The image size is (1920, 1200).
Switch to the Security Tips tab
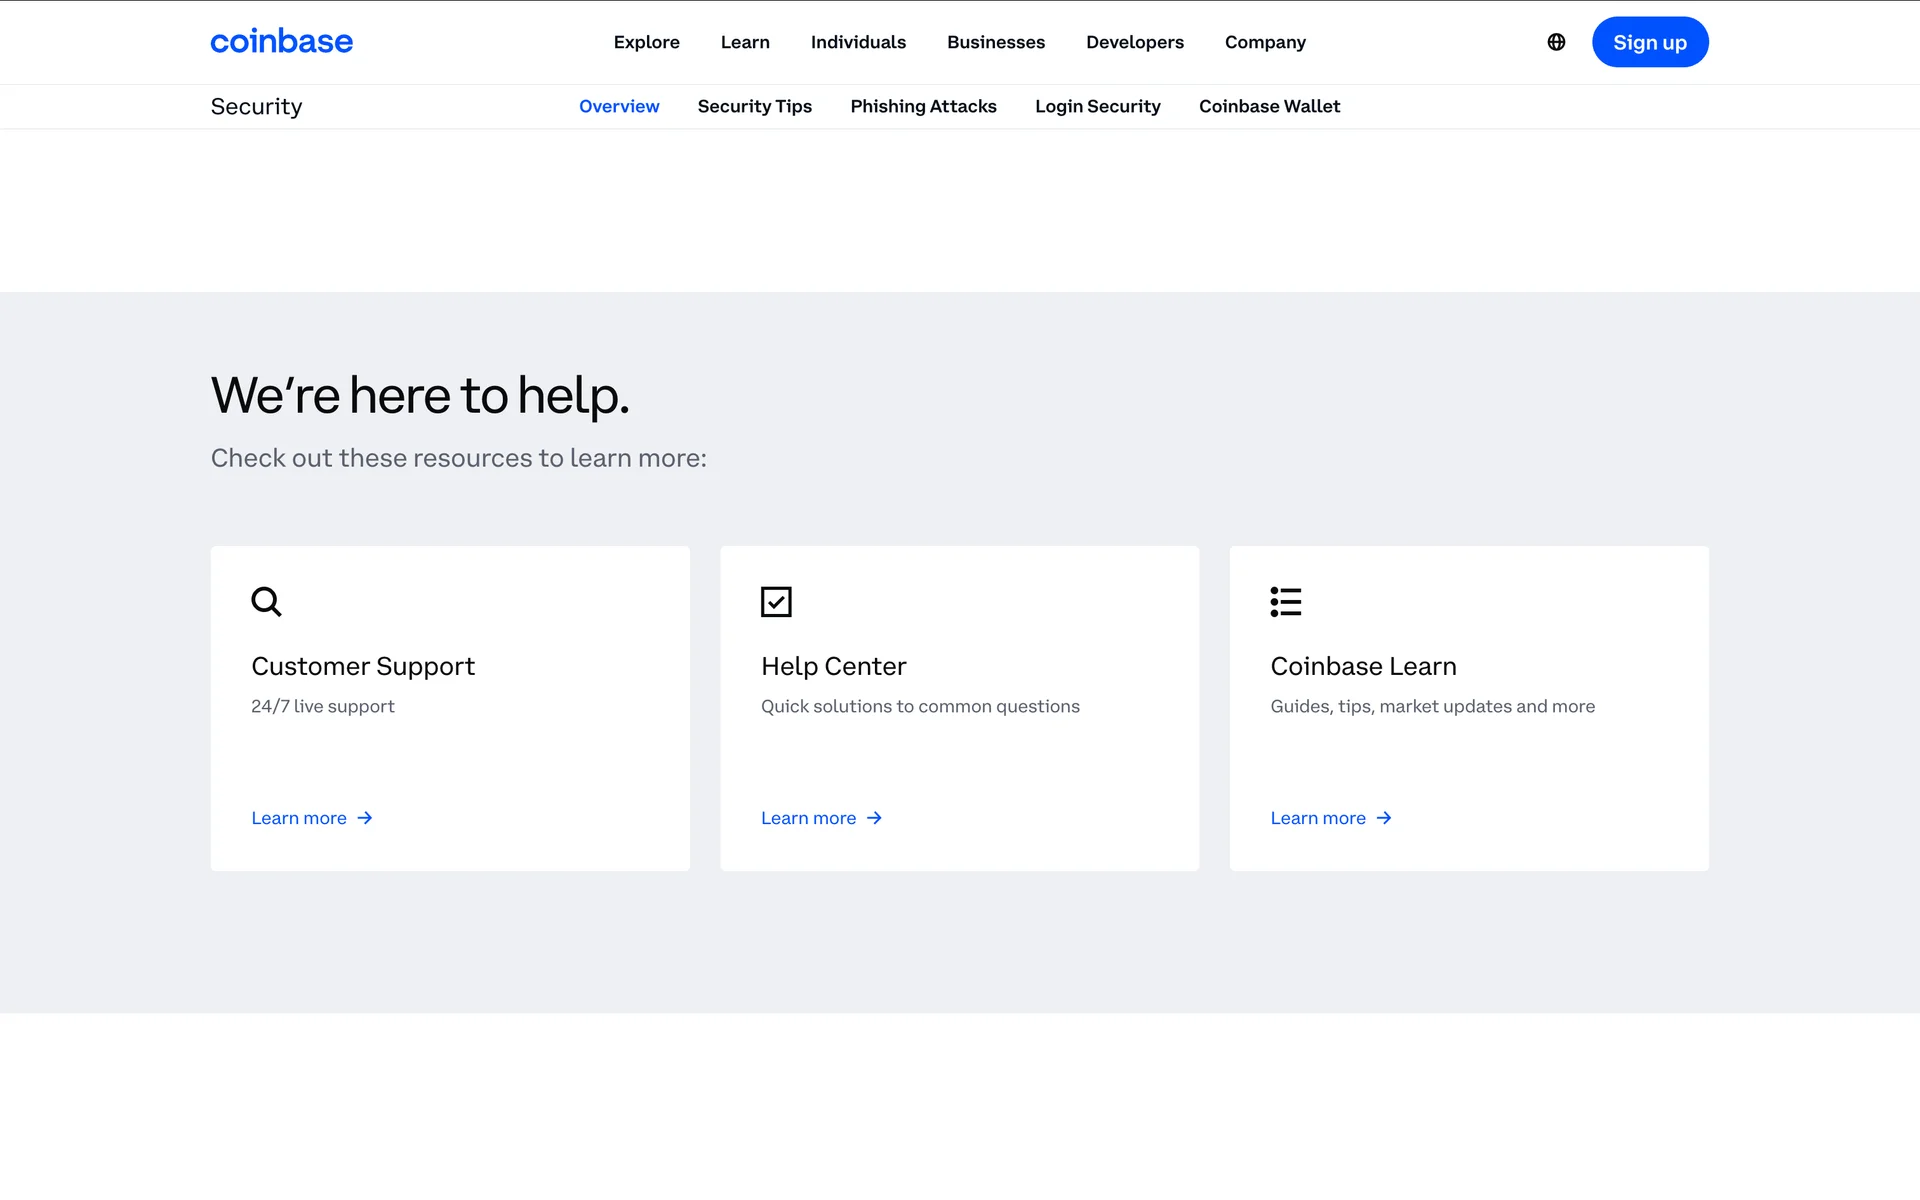point(754,106)
